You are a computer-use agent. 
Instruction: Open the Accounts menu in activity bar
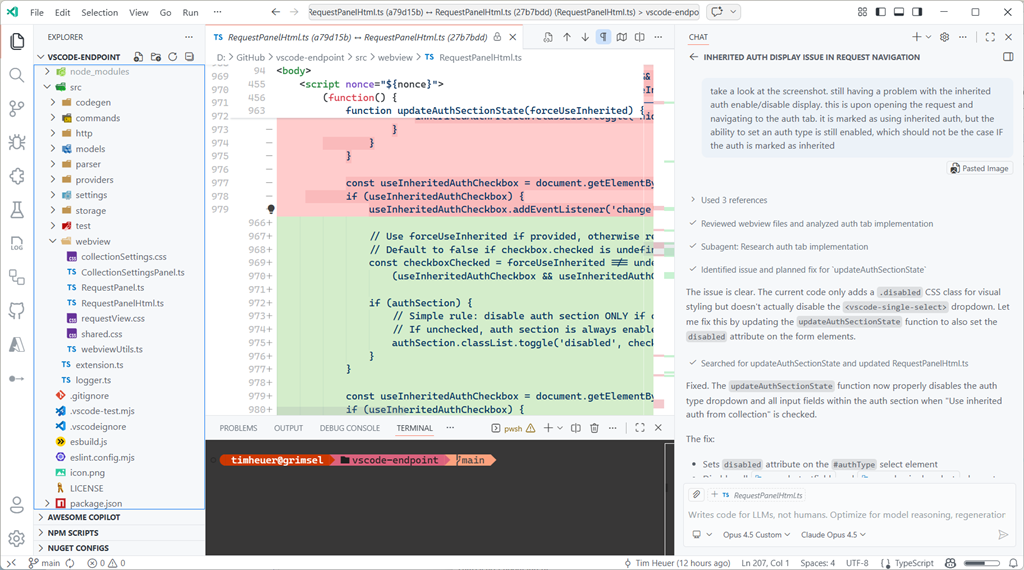click(17, 505)
